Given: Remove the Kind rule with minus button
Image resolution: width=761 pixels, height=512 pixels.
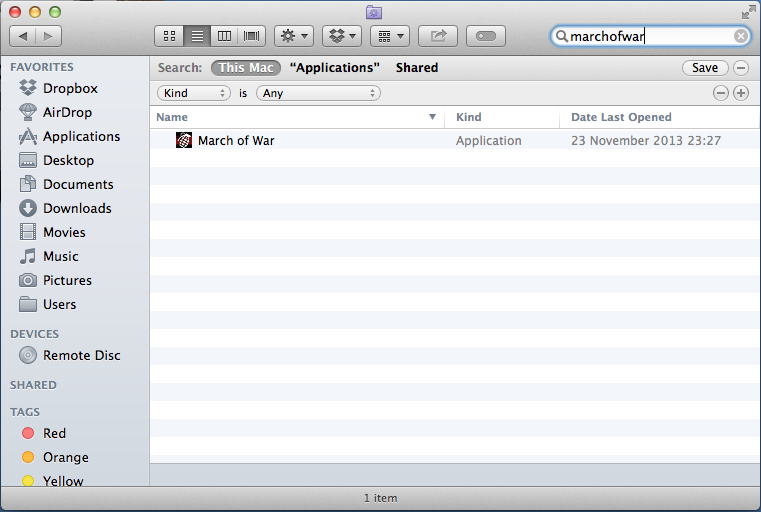Looking at the screenshot, I should [x=721, y=93].
